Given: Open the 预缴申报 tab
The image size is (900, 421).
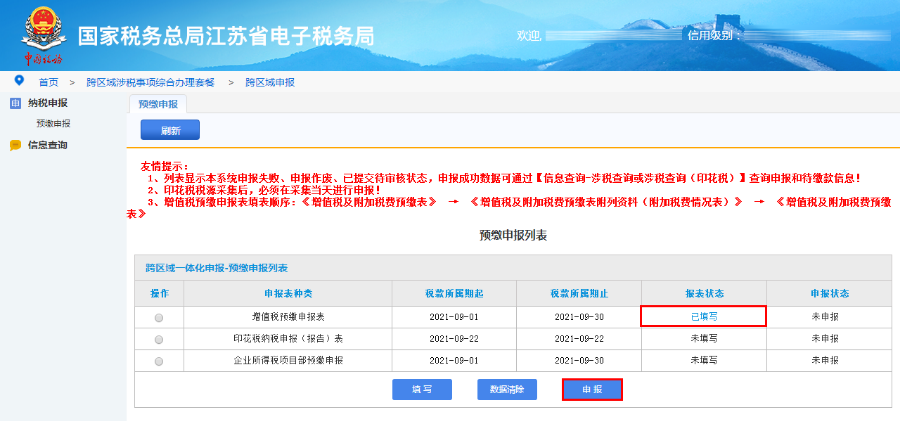Looking at the screenshot, I should 158,104.
